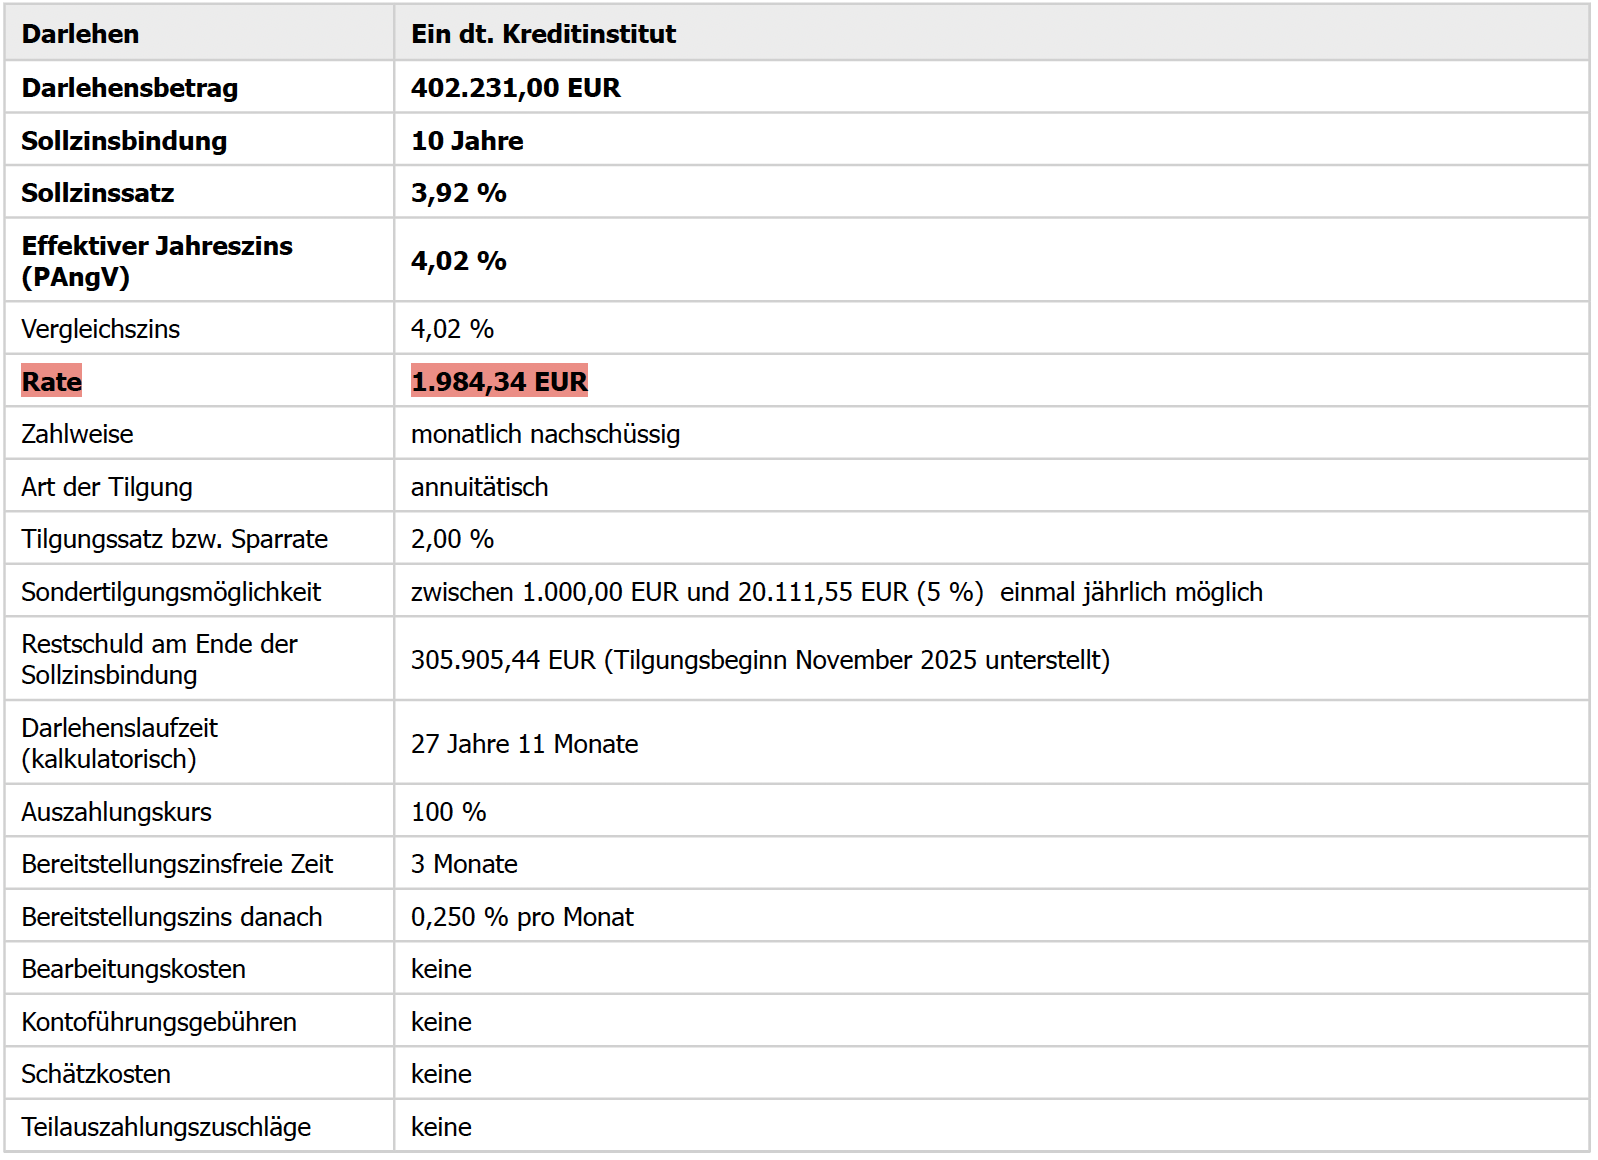Screen dimensions: 1598x1160
Task: Click the Teilauszahlungszuschläge keine value
Action: click(x=441, y=1127)
